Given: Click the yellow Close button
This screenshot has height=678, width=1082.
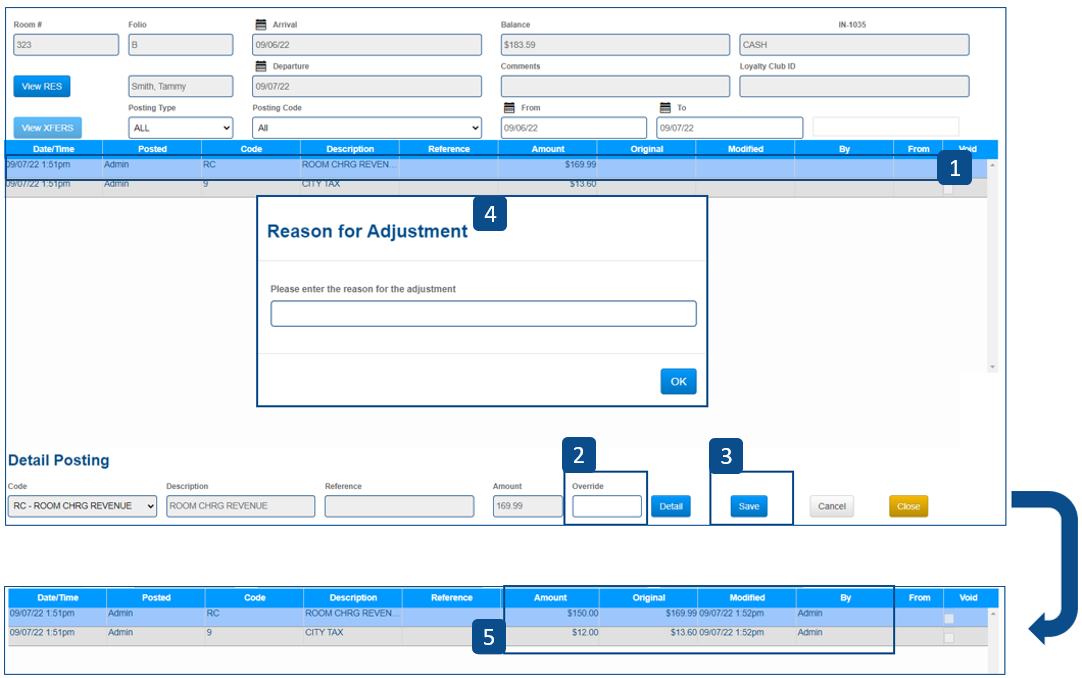Looking at the screenshot, I should tap(908, 507).
